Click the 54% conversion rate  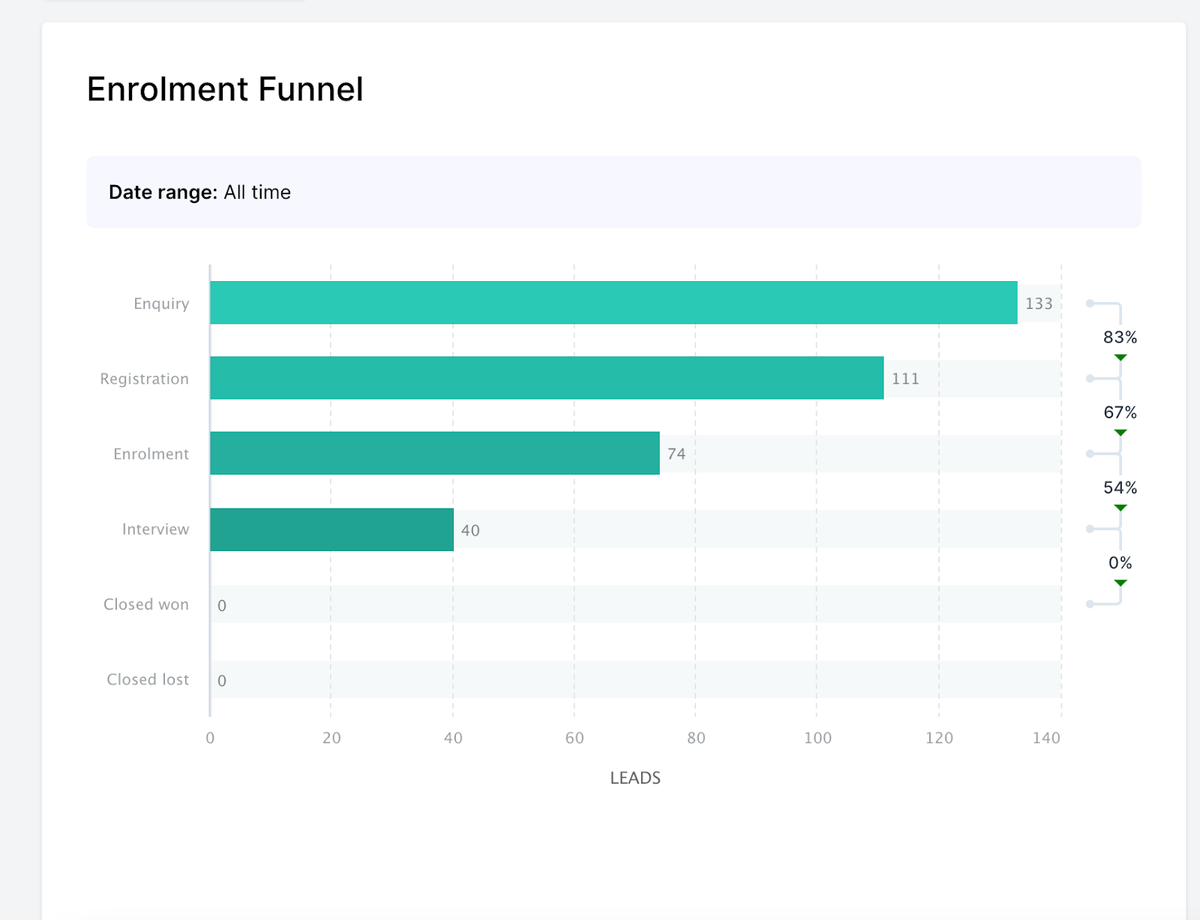tap(1120, 488)
